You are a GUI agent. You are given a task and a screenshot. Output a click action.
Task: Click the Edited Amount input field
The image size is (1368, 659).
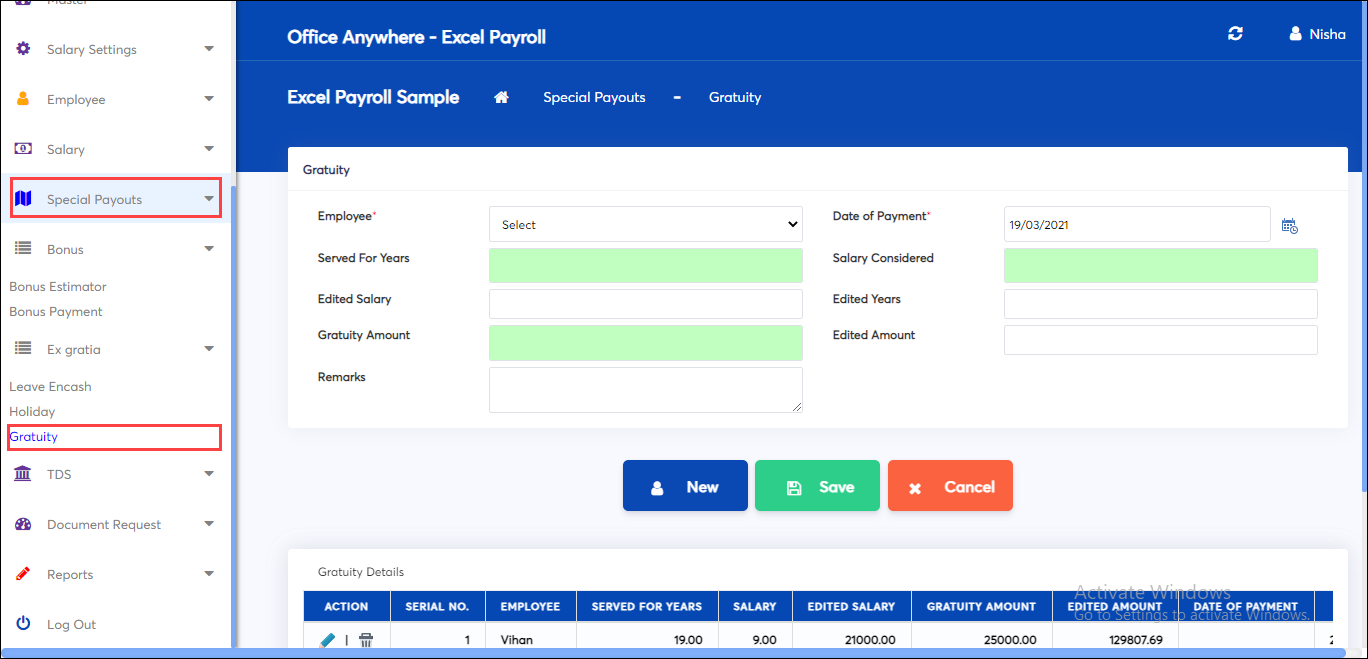[x=1160, y=340]
